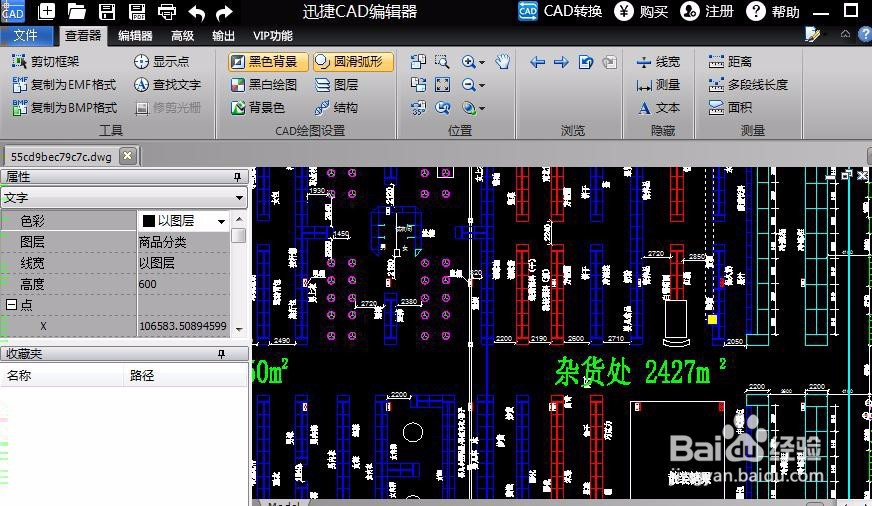This screenshot has height=506, width=872.
Task: Click the black 以图层 color swatch
Action: point(148,221)
